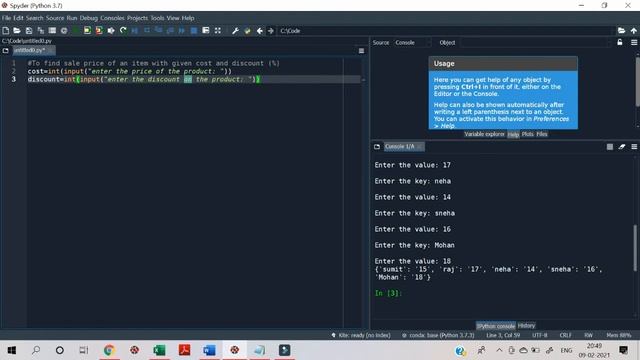
Task: Open the Edit menu
Action: [18, 18]
